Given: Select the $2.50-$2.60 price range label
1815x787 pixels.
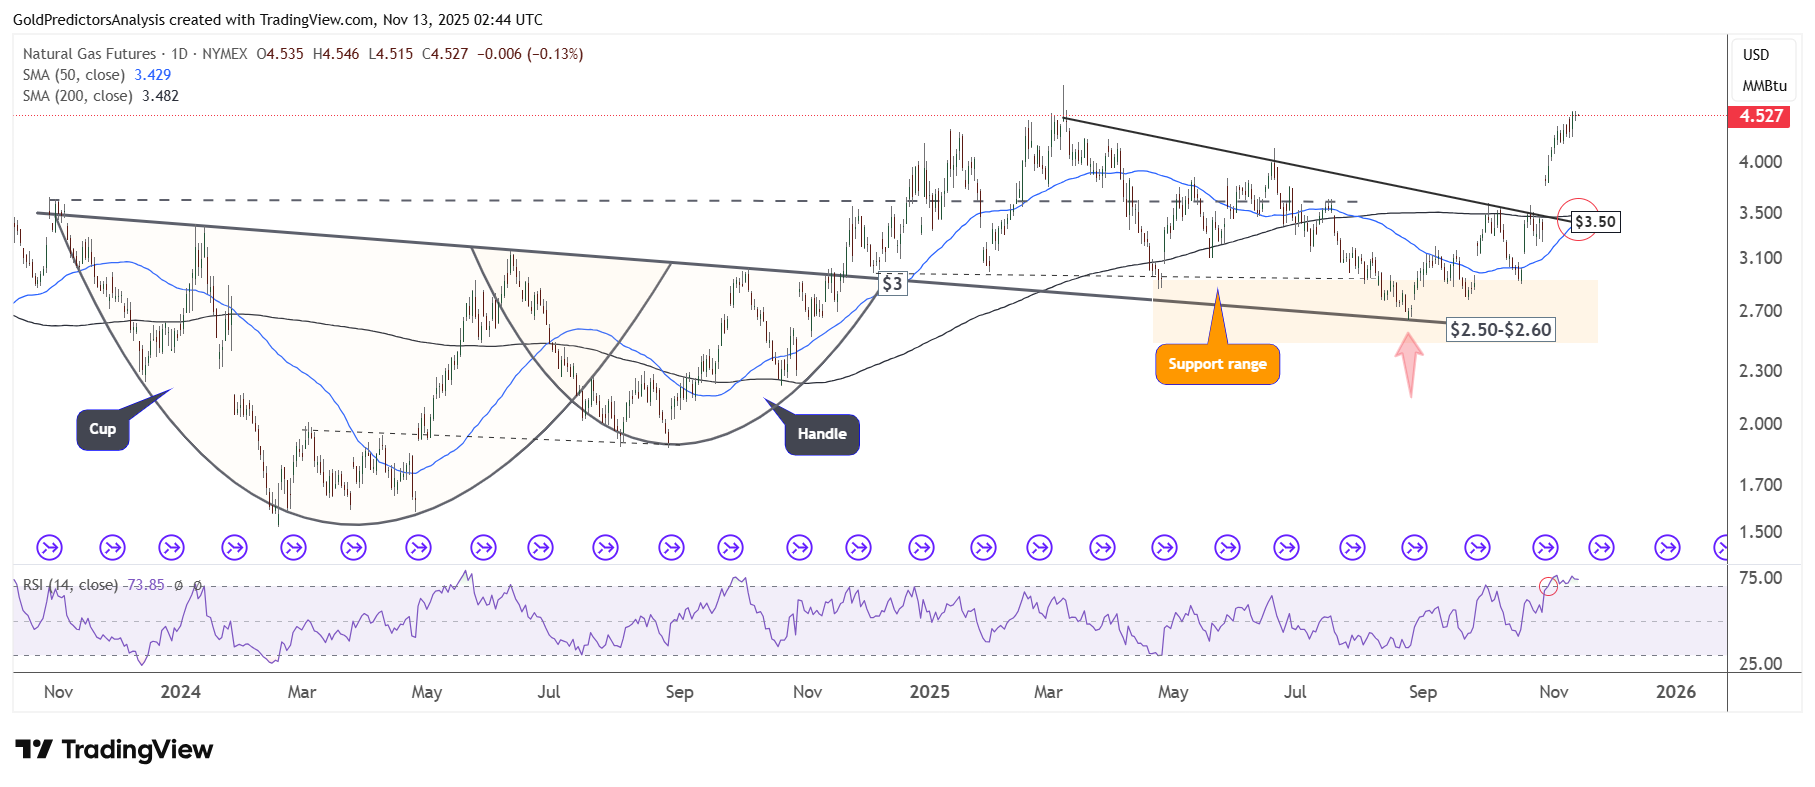Looking at the screenshot, I should point(1500,330).
